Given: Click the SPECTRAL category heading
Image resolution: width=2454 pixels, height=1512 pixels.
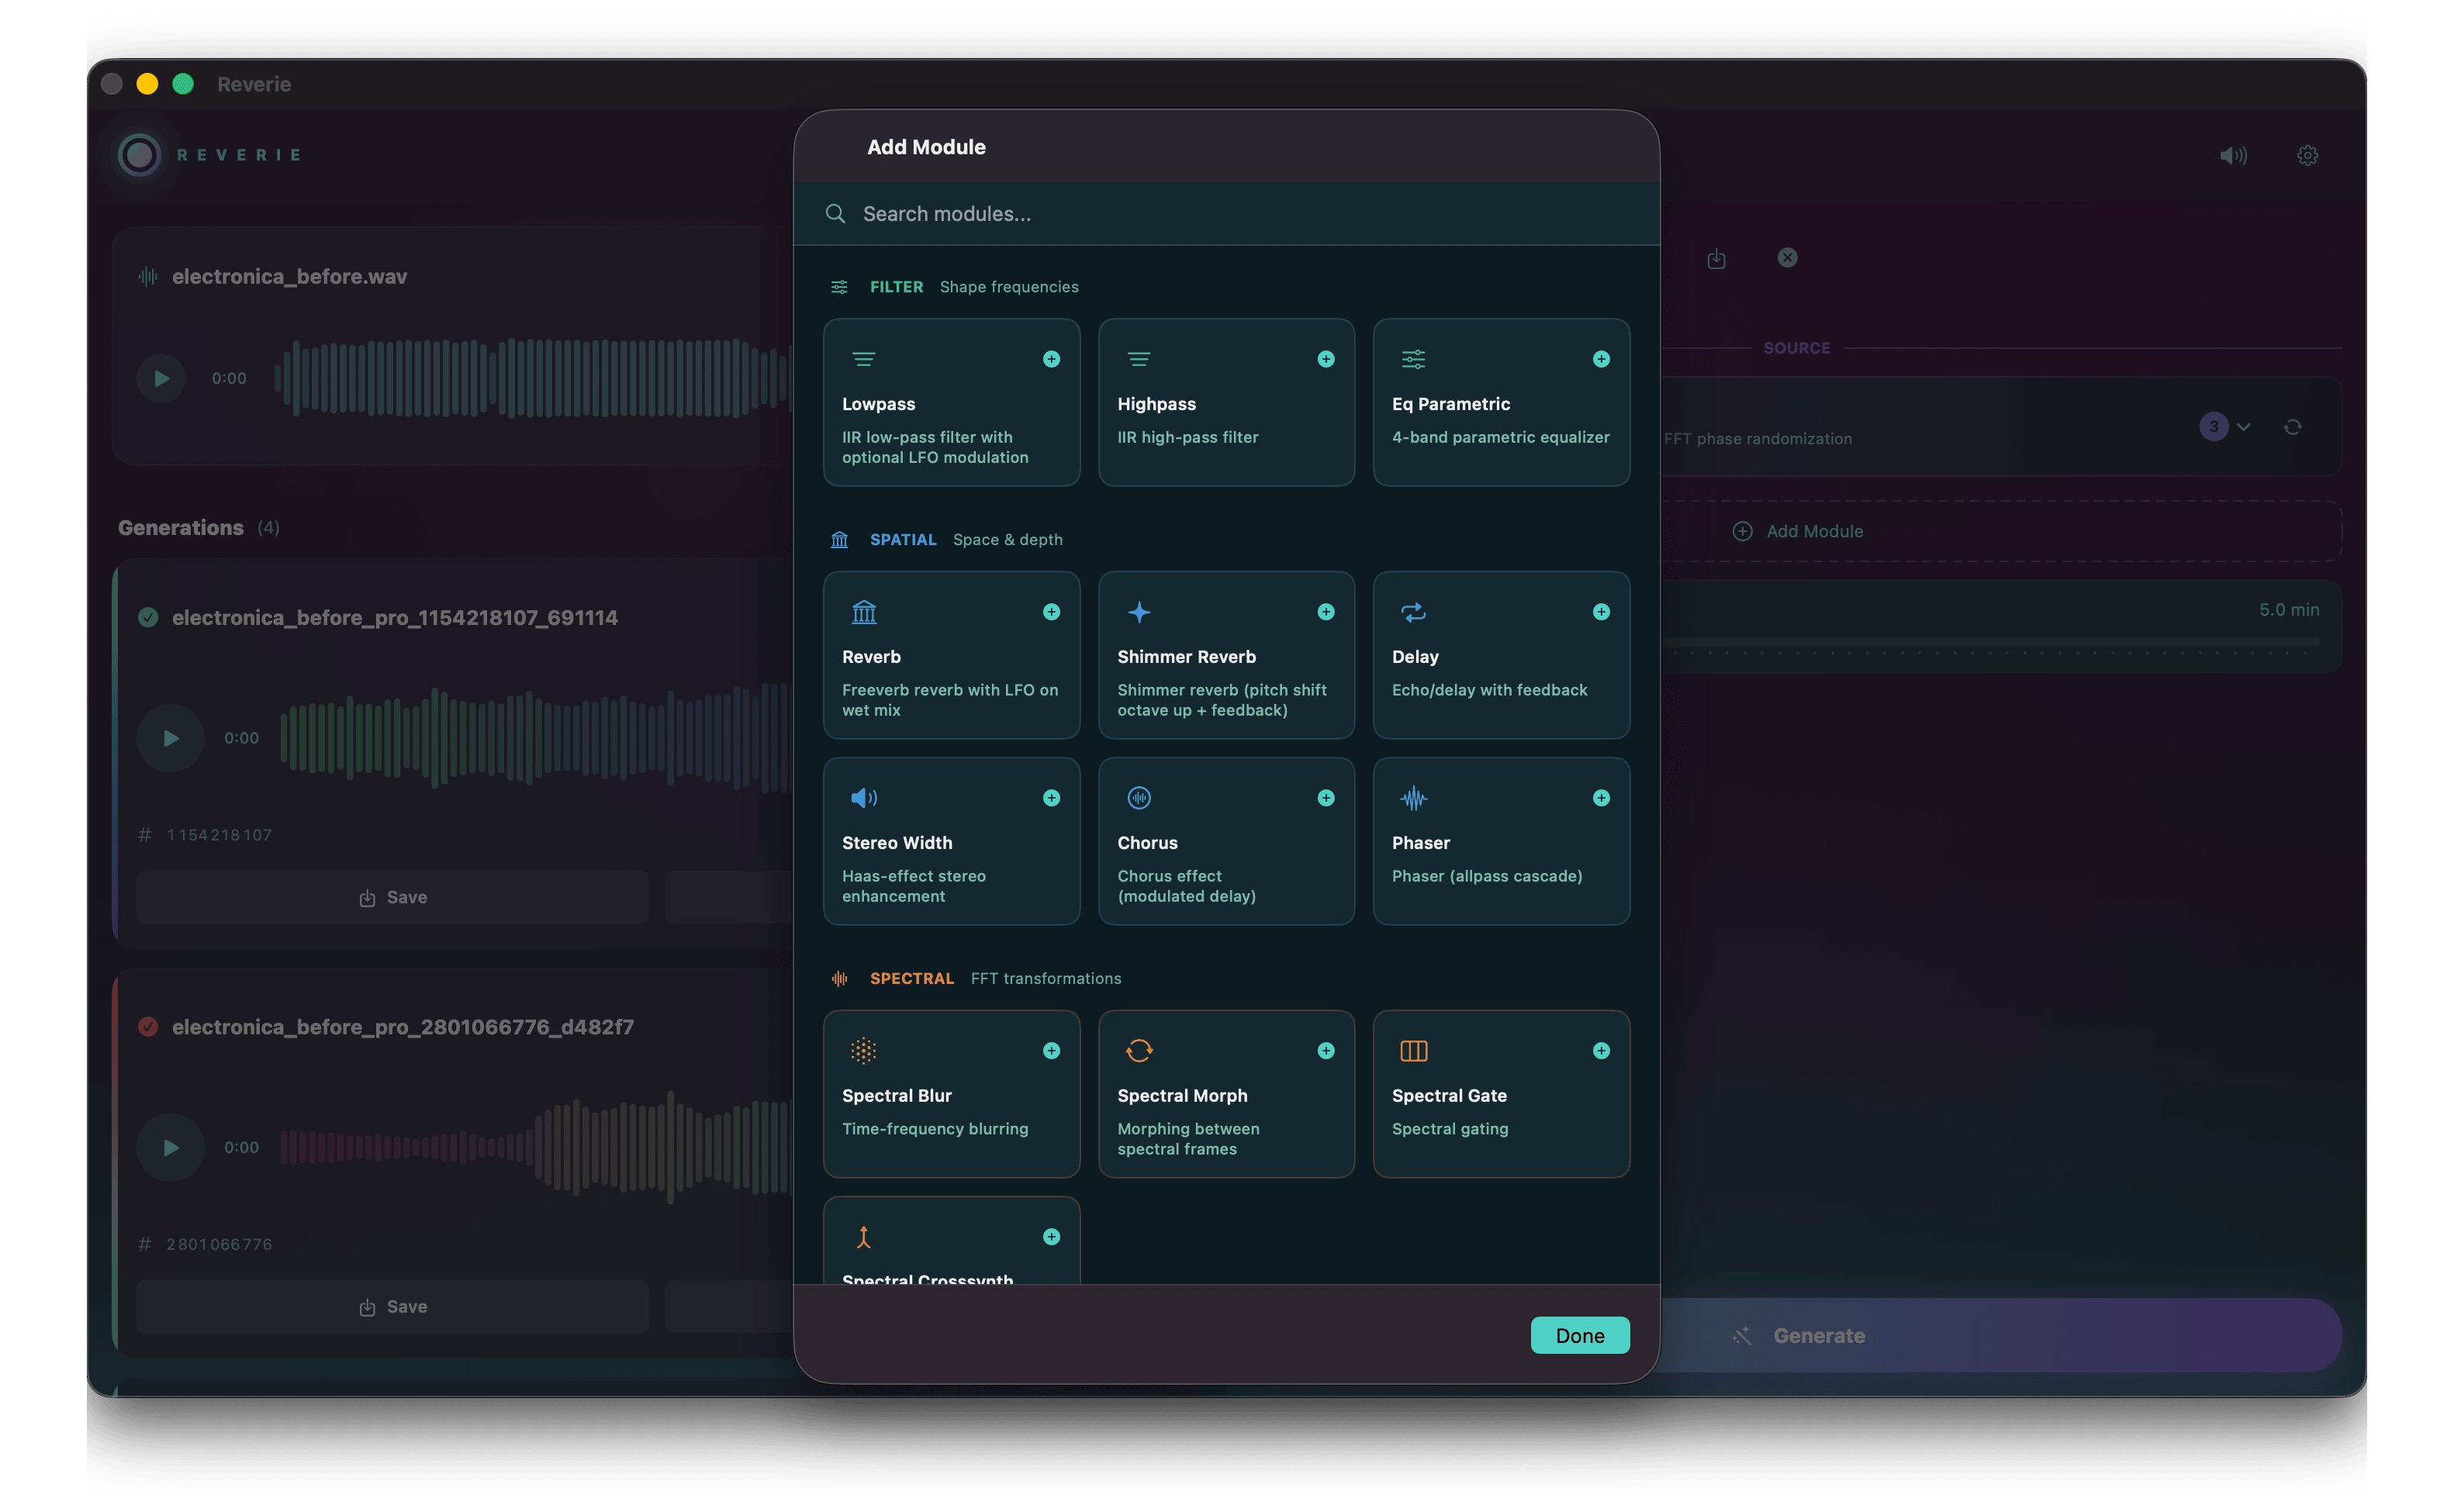Looking at the screenshot, I should [912, 979].
